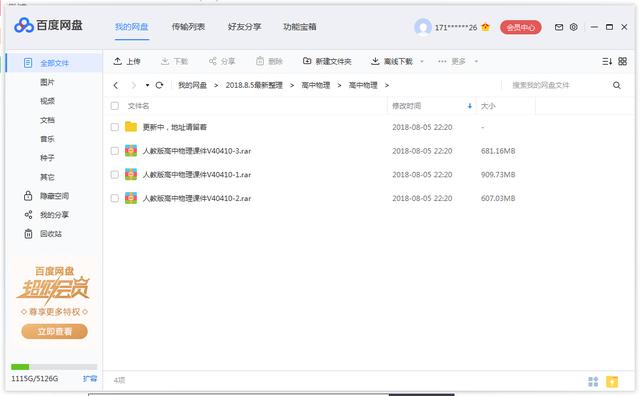Click the my shares sidebar icon
Viewport: 640px width, 396px height.
[28, 215]
